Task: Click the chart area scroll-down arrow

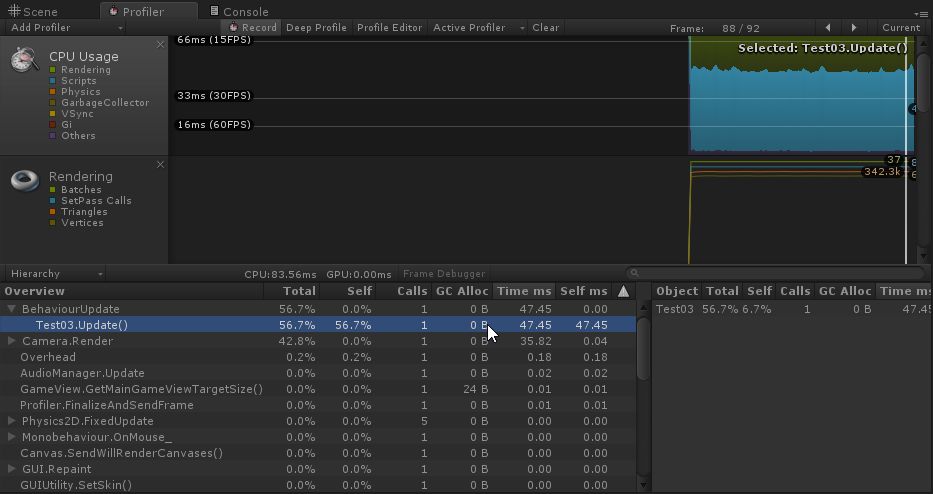Action: pos(923,257)
